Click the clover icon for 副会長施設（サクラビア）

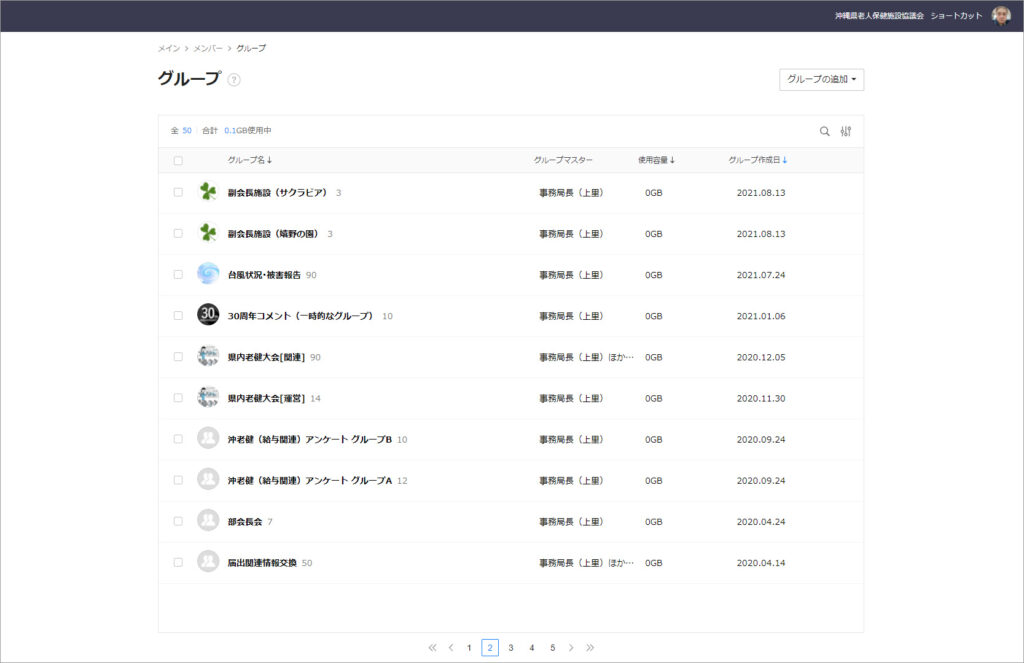(x=208, y=192)
